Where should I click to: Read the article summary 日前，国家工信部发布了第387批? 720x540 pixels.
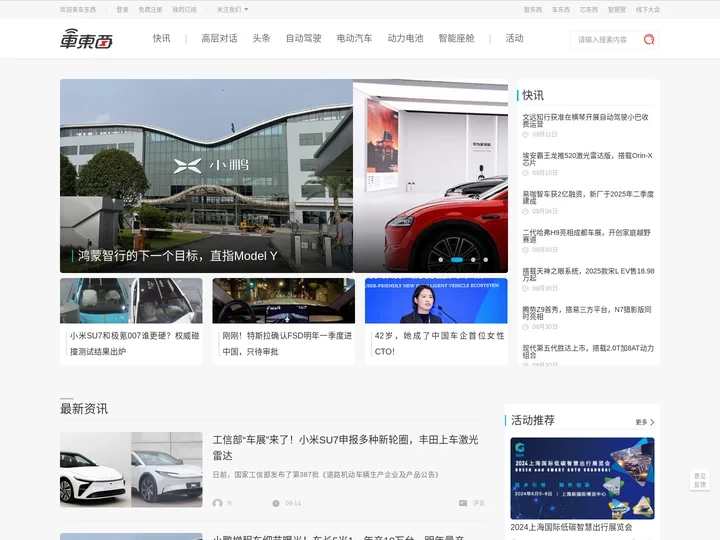326,474
